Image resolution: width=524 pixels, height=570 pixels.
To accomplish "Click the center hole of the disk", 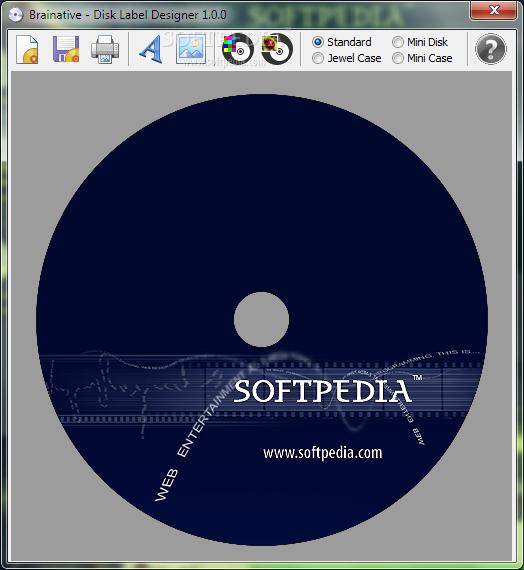I will click(x=261, y=320).
